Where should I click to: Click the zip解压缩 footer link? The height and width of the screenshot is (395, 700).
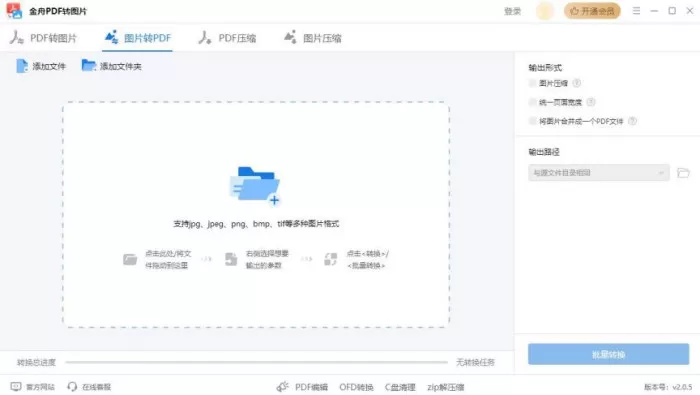click(446, 387)
